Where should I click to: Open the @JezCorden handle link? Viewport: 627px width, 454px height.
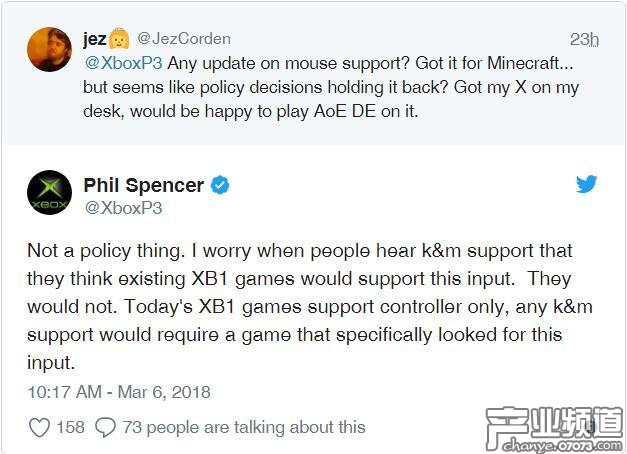[x=183, y=39]
